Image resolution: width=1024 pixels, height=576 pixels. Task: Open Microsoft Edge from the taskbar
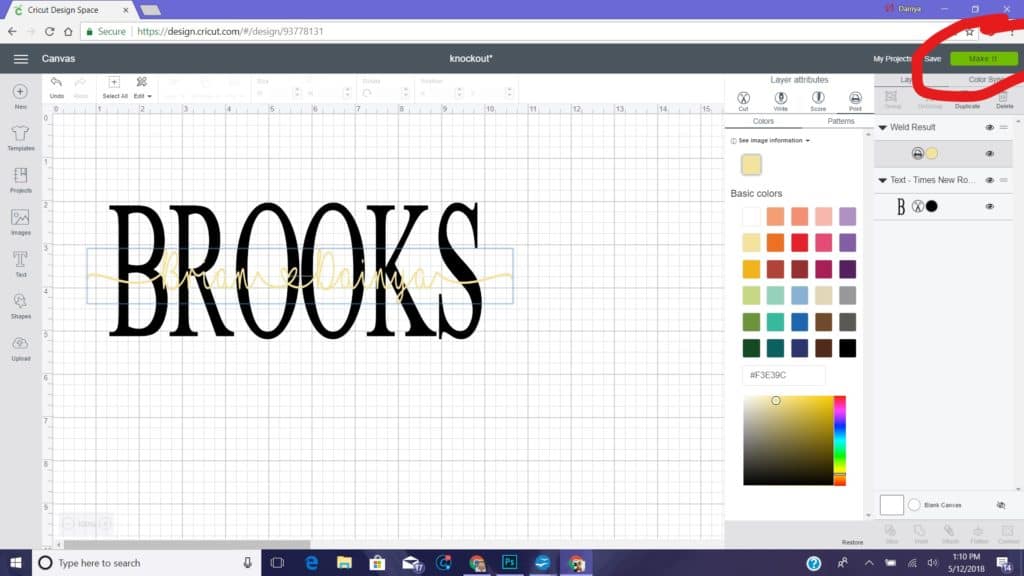point(312,563)
